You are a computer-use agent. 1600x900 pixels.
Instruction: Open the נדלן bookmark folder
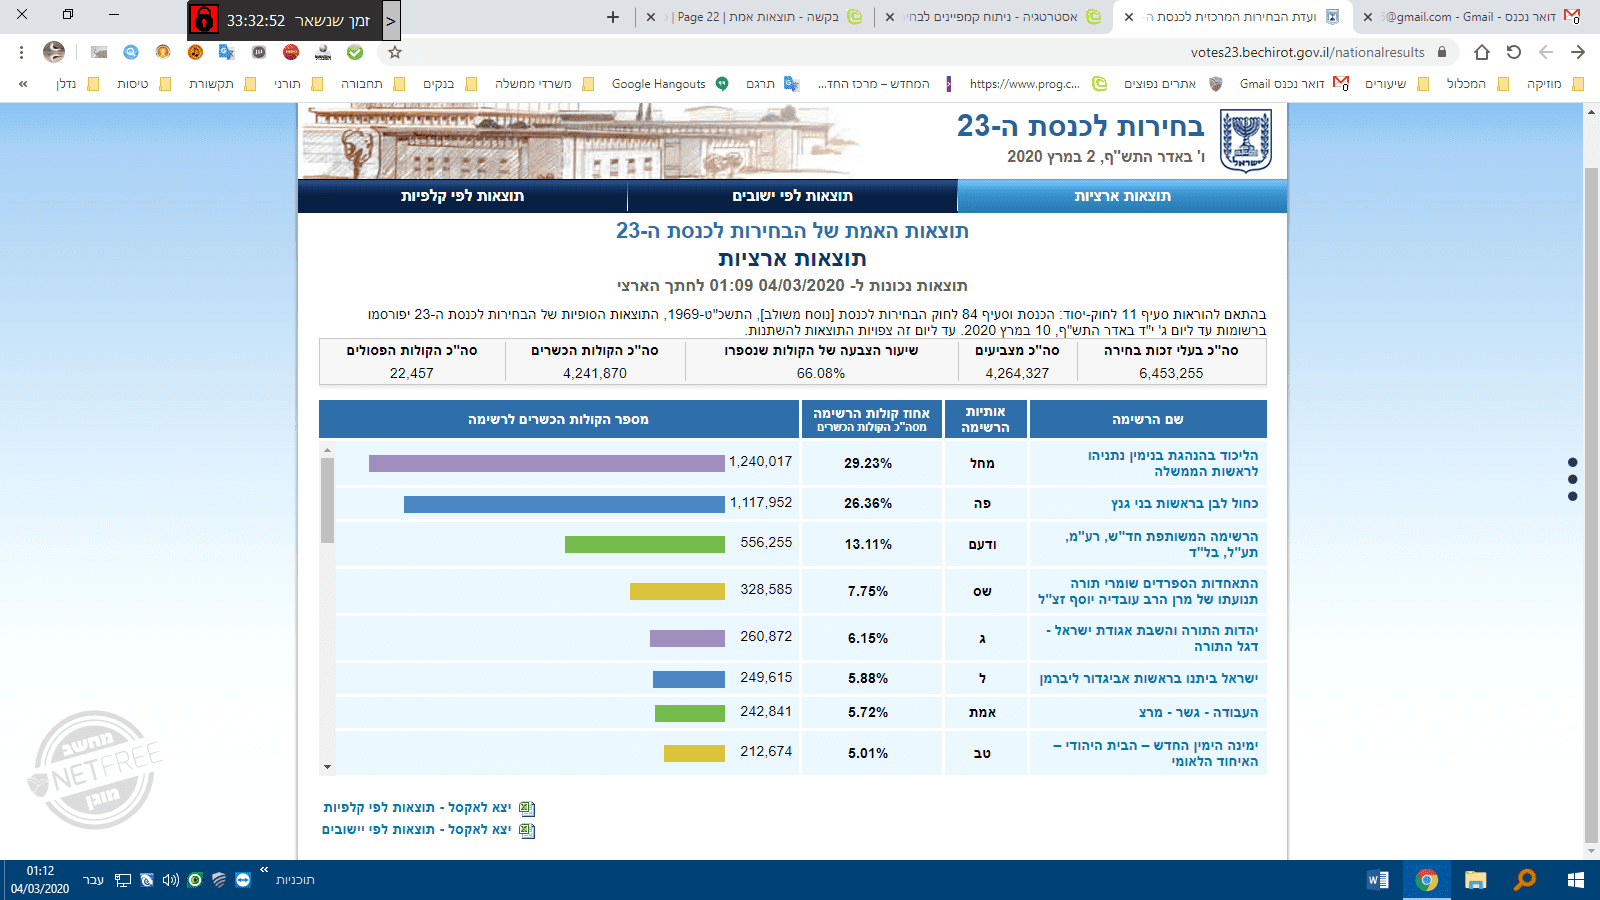78,84
